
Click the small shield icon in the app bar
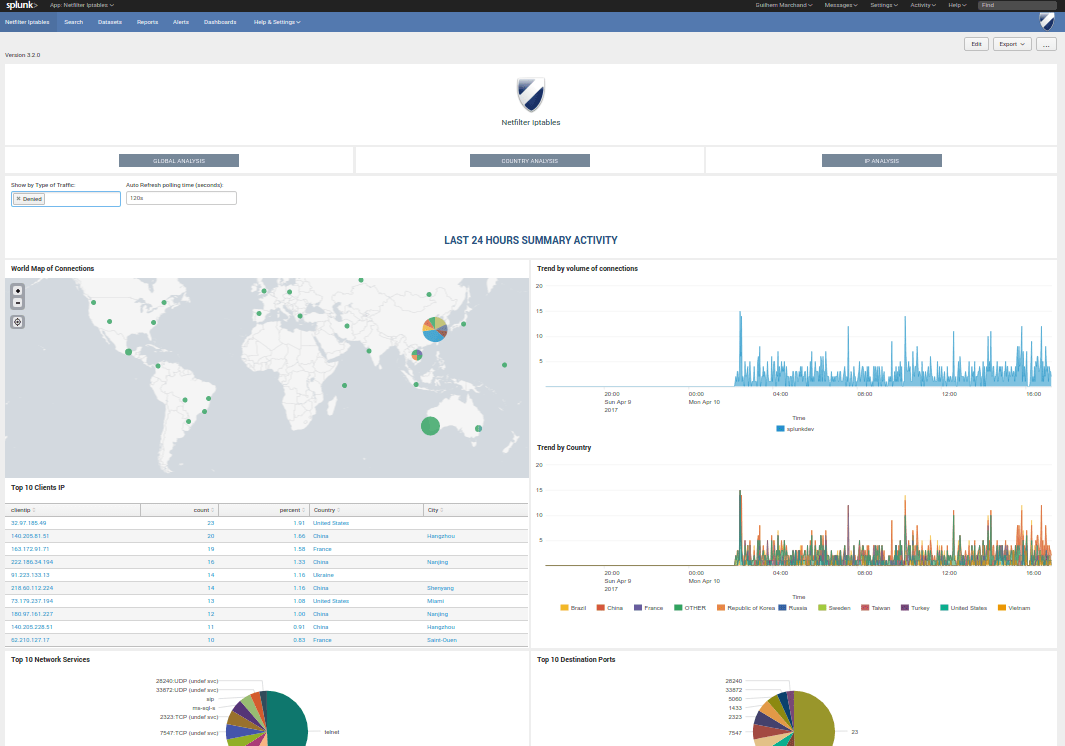[1048, 21]
